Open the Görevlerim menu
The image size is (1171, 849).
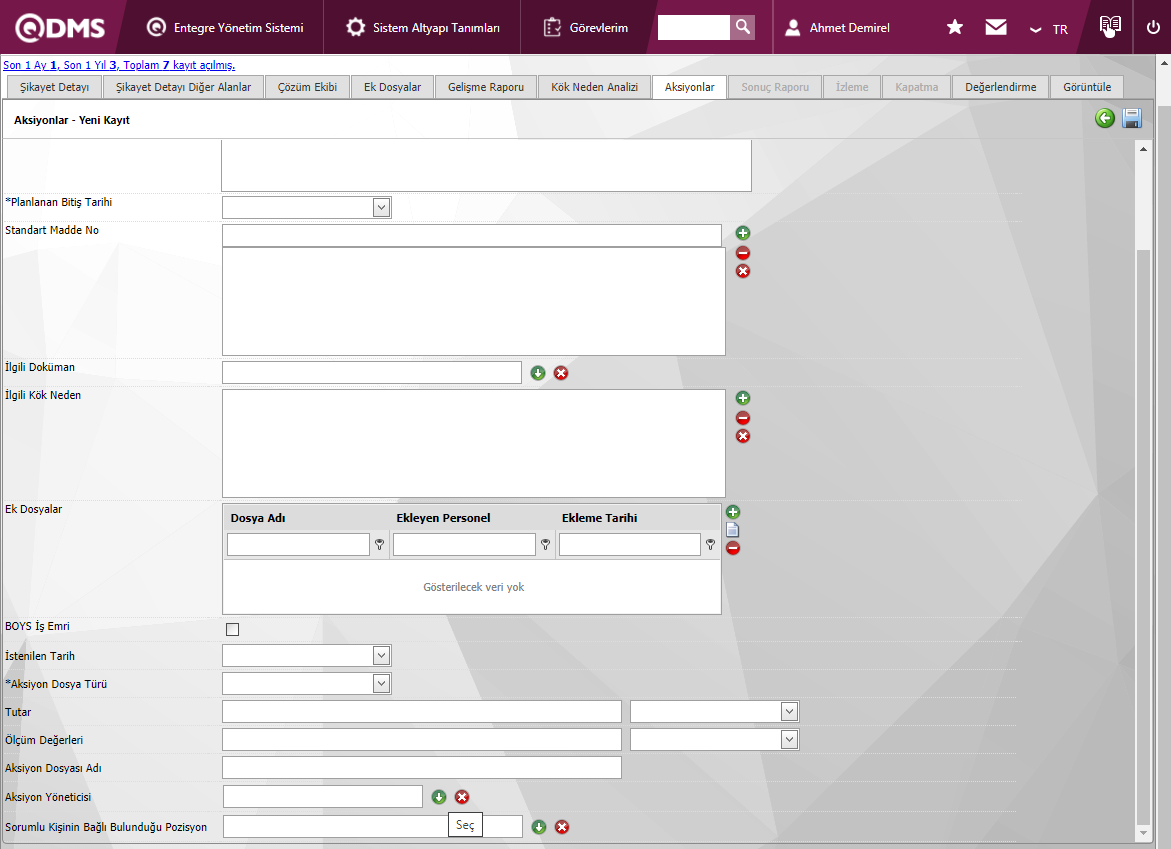pyautogui.click(x=586, y=28)
